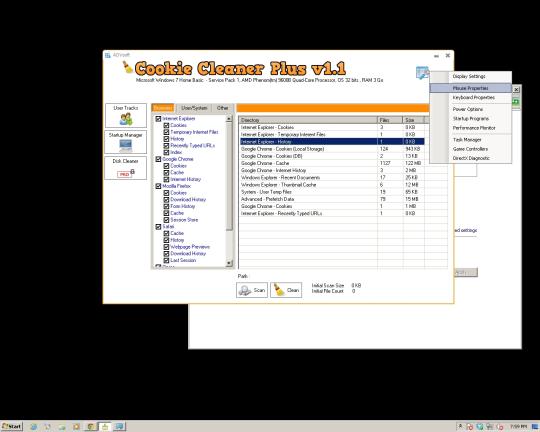Toggle the Session Store checkbox
This screenshot has height=432, width=540.
click(x=166, y=220)
